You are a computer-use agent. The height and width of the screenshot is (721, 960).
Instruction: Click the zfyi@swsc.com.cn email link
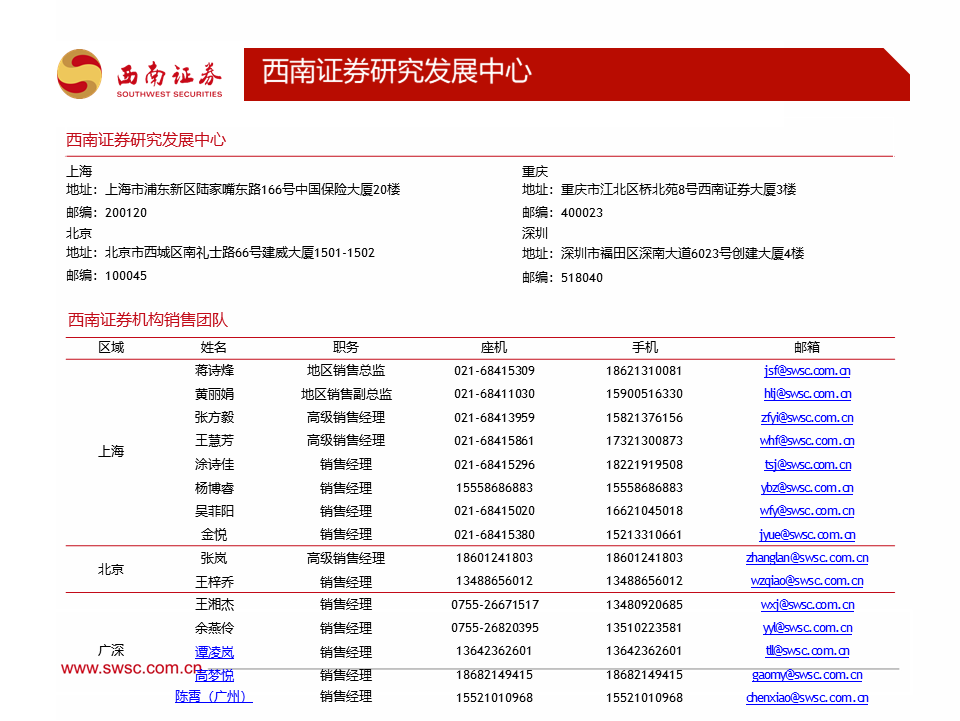click(807, 418)
